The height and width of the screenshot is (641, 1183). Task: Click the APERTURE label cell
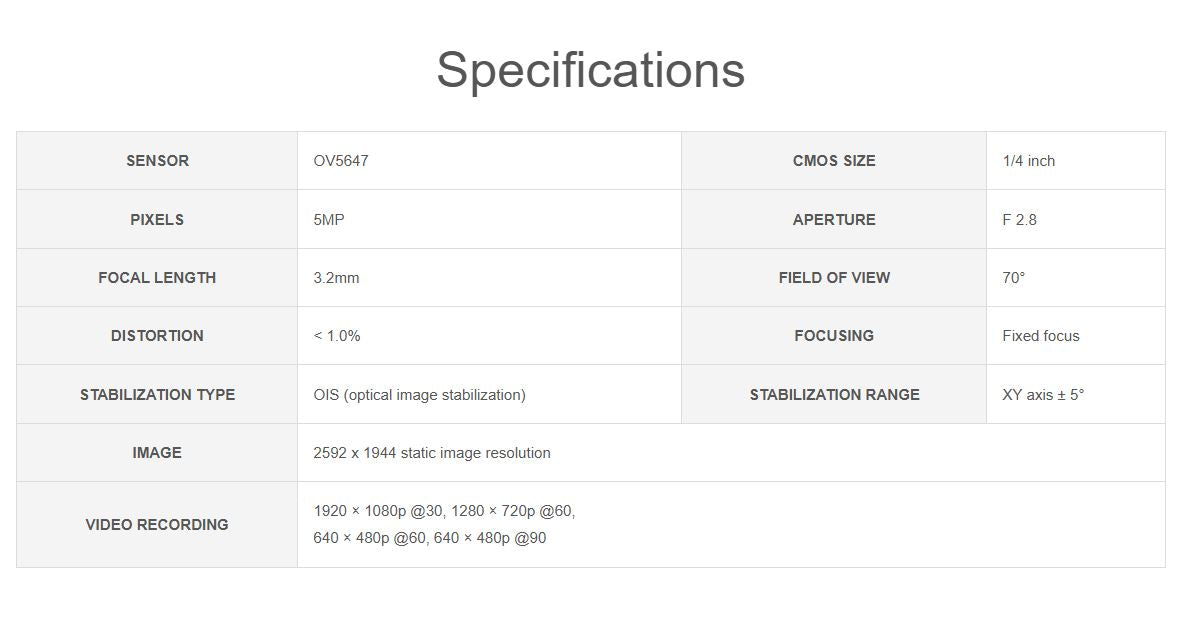834,220
